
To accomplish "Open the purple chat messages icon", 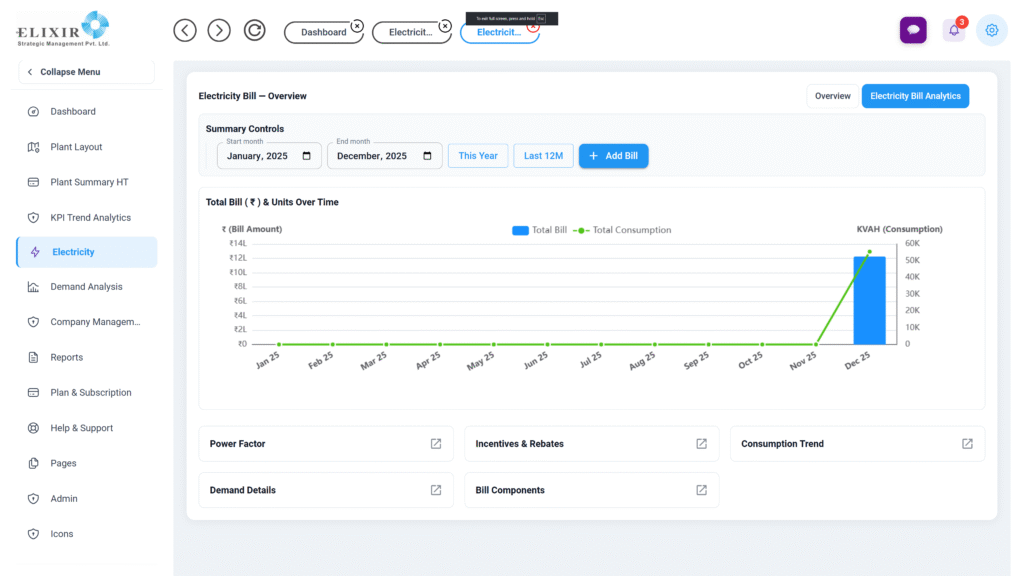I will (x=912, y=30).
